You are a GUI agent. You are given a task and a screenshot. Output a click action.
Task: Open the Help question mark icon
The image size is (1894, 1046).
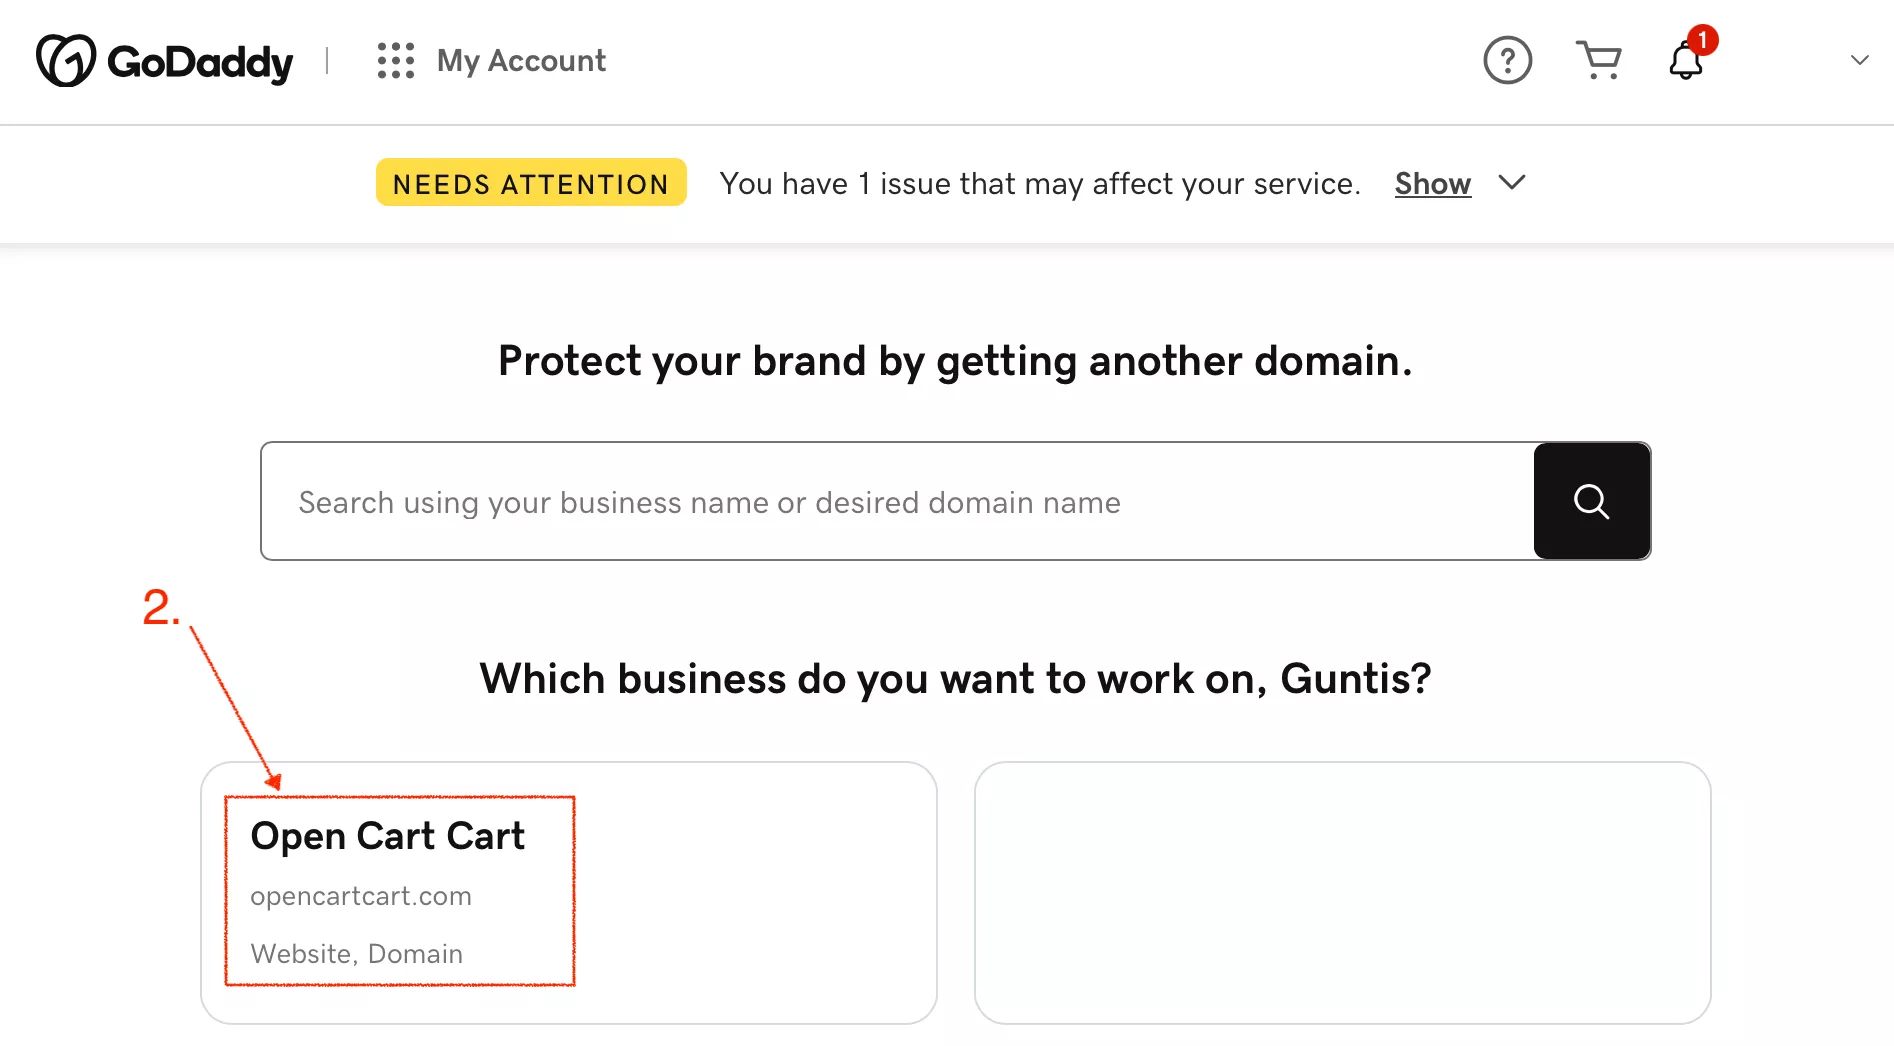(1507, 60)
